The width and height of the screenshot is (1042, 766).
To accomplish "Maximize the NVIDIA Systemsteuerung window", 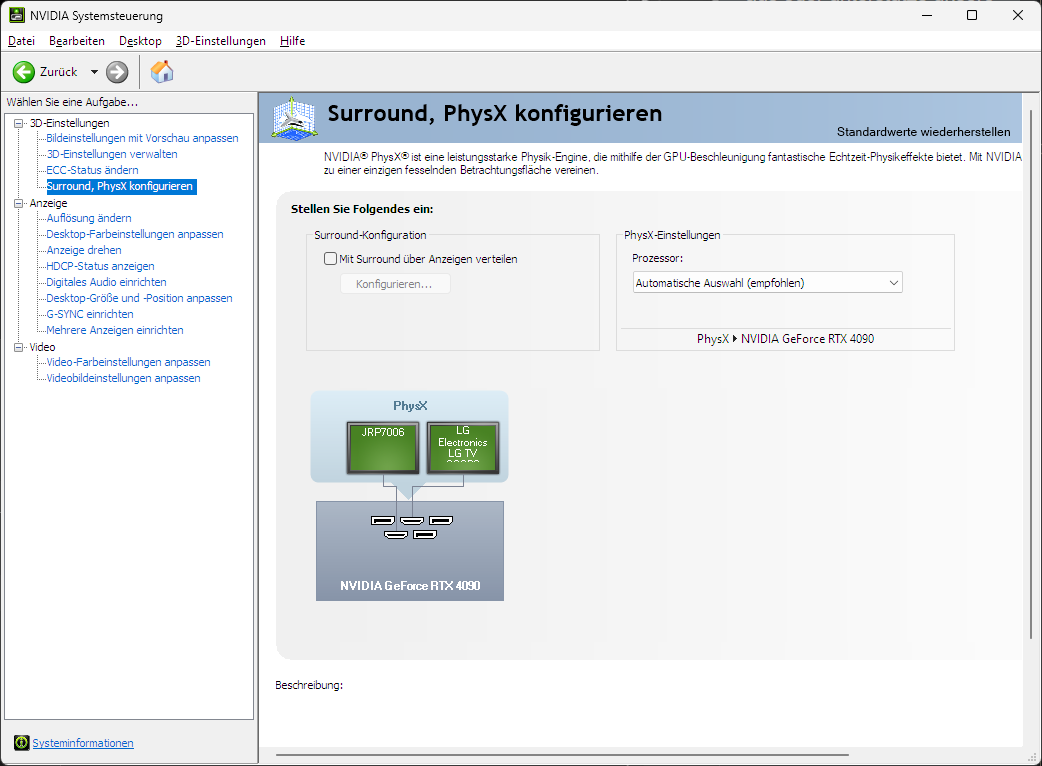I will coord(972,15).
